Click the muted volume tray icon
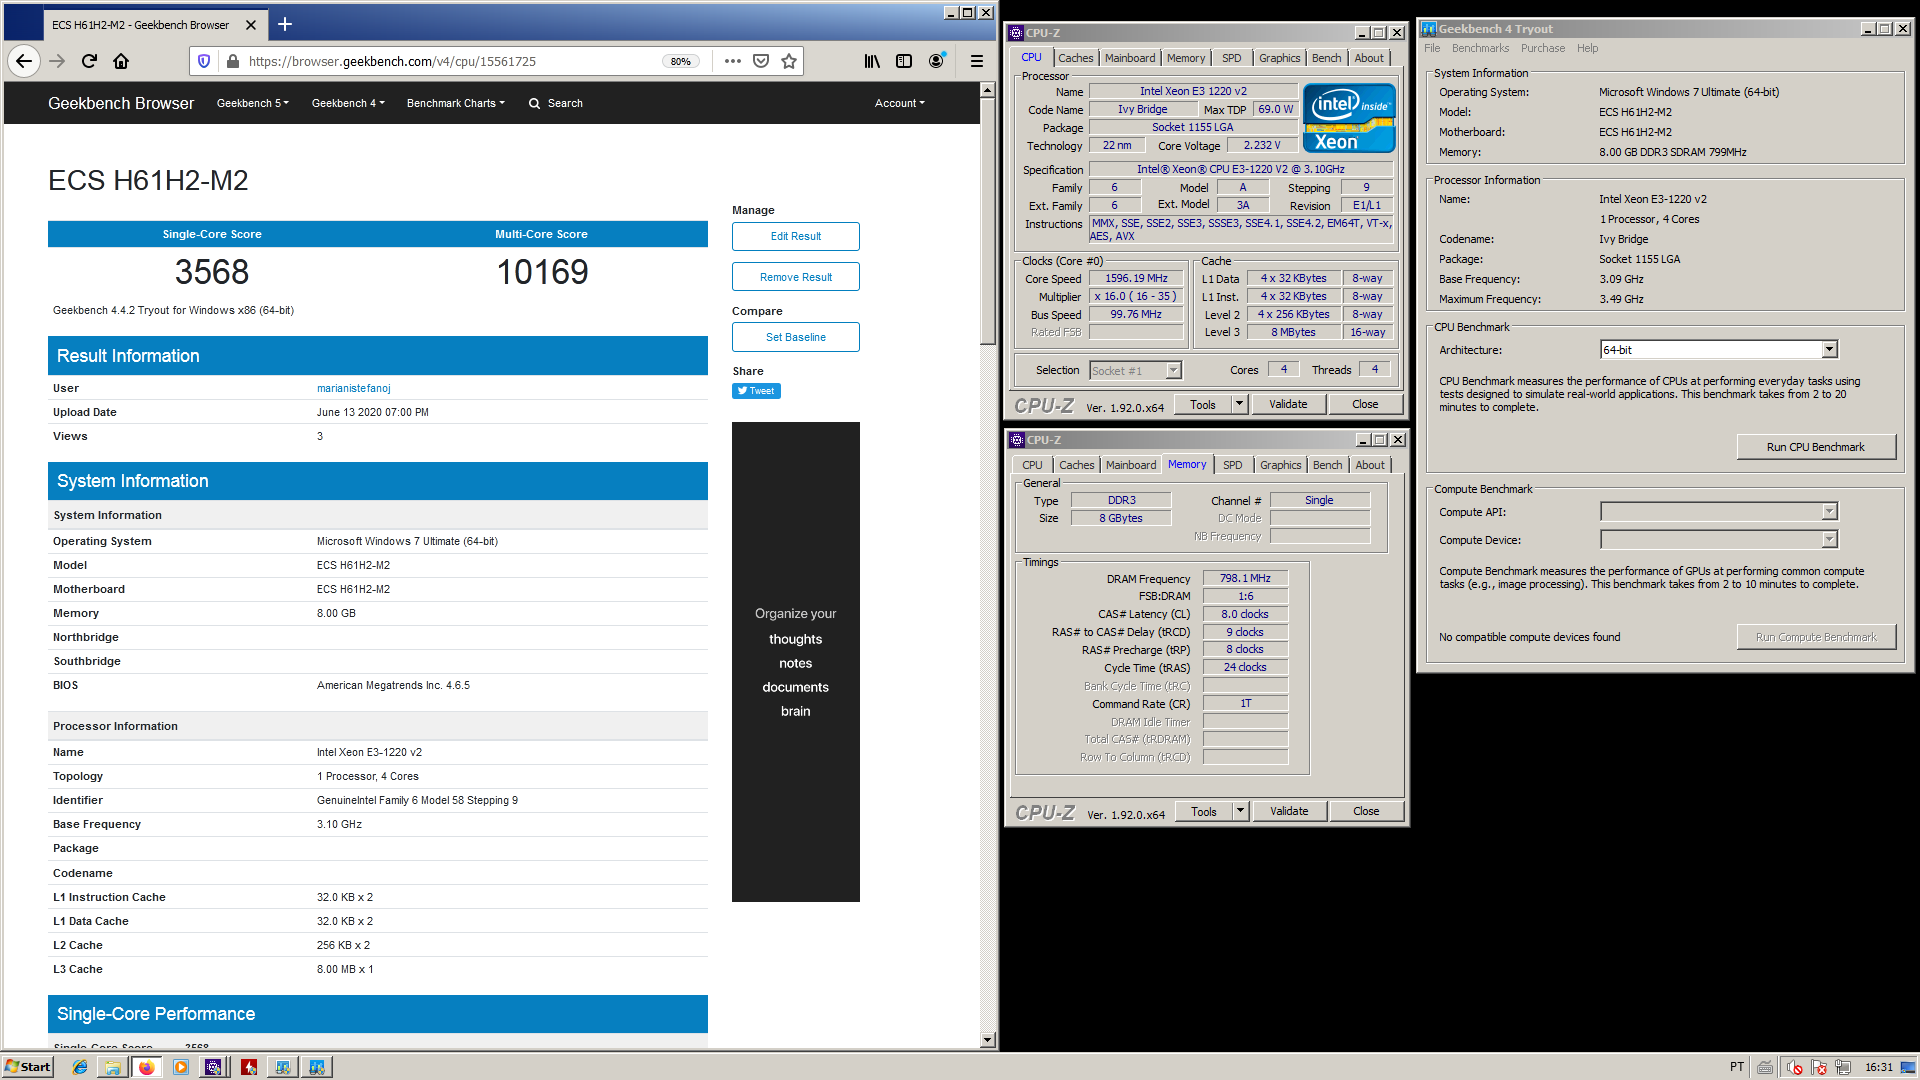The height and width of the screenshot is (1080, 1920). coord(1794,1067)
